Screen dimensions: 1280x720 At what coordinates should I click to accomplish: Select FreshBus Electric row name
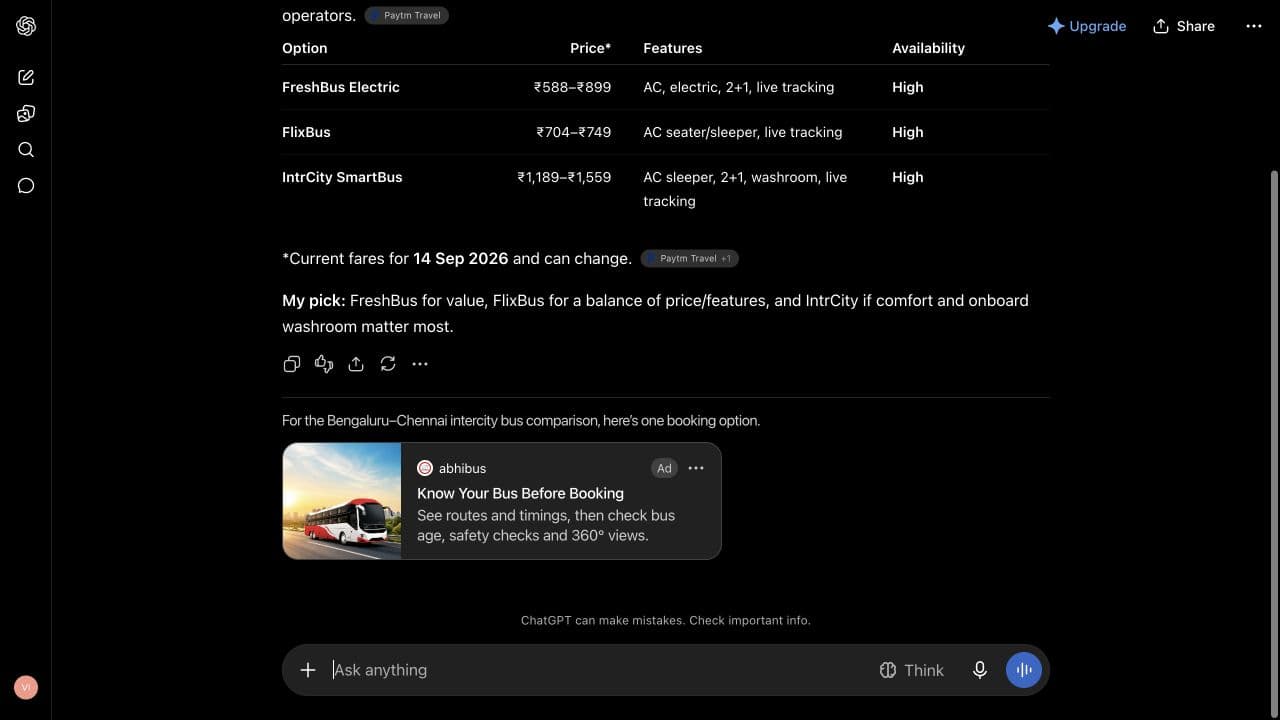click(341, 87)
